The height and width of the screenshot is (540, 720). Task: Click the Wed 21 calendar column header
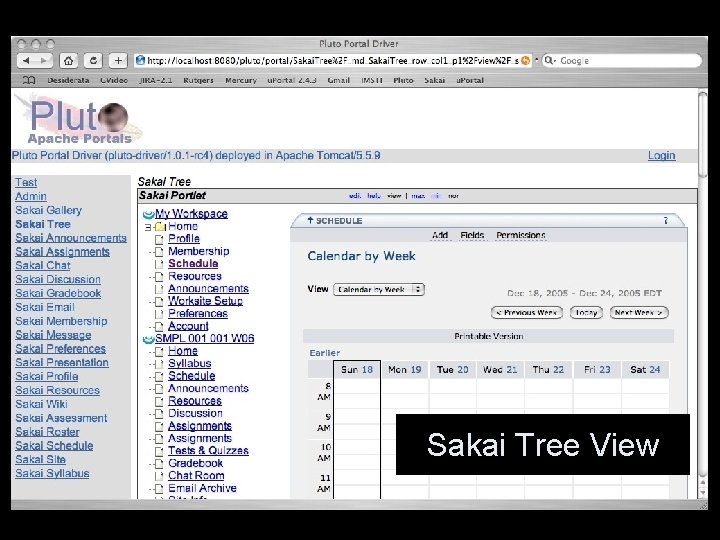(x=500, y=370)
